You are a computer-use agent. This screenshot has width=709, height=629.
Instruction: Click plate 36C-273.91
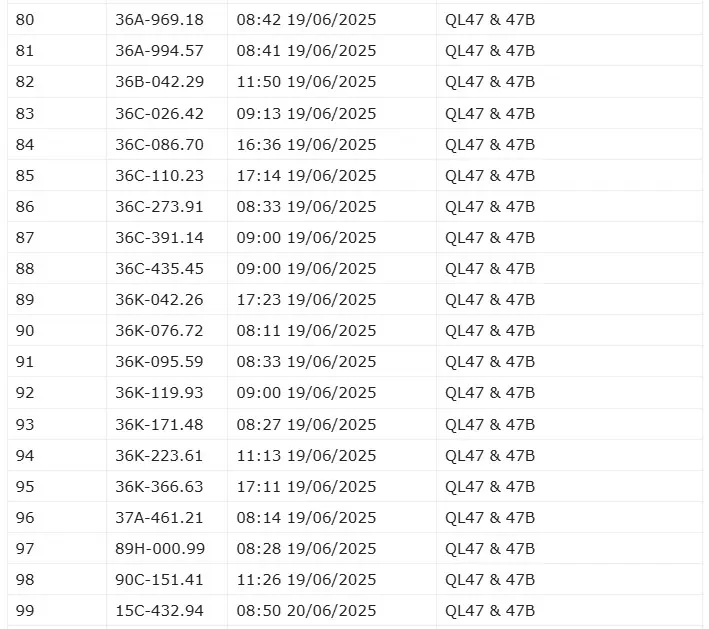159,206
